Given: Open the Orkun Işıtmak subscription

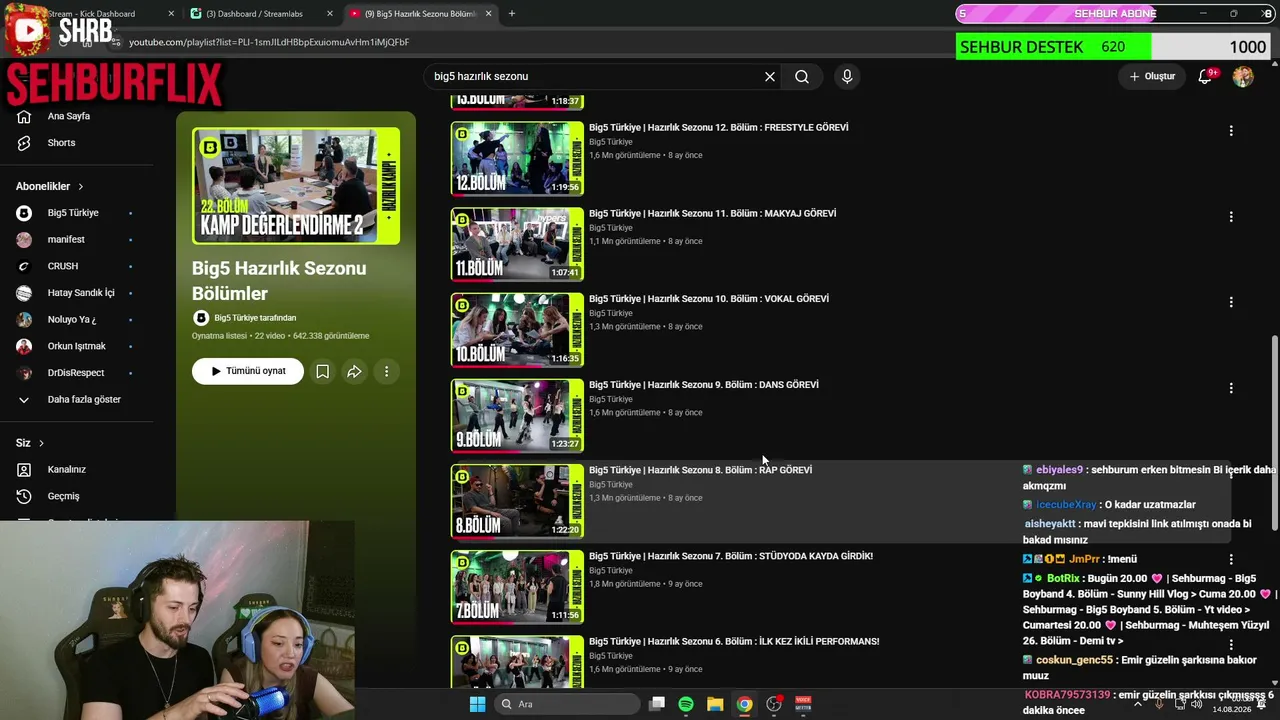Looking at the screenshot, I should (x=76, y=346).
